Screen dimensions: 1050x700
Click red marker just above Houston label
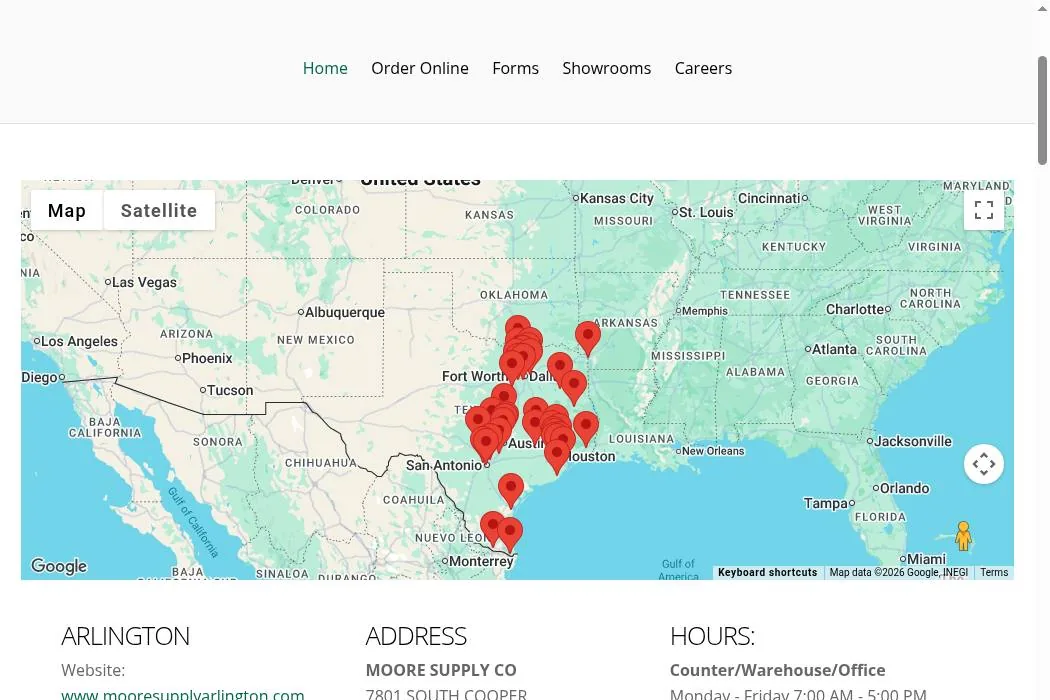coord(556,457)
